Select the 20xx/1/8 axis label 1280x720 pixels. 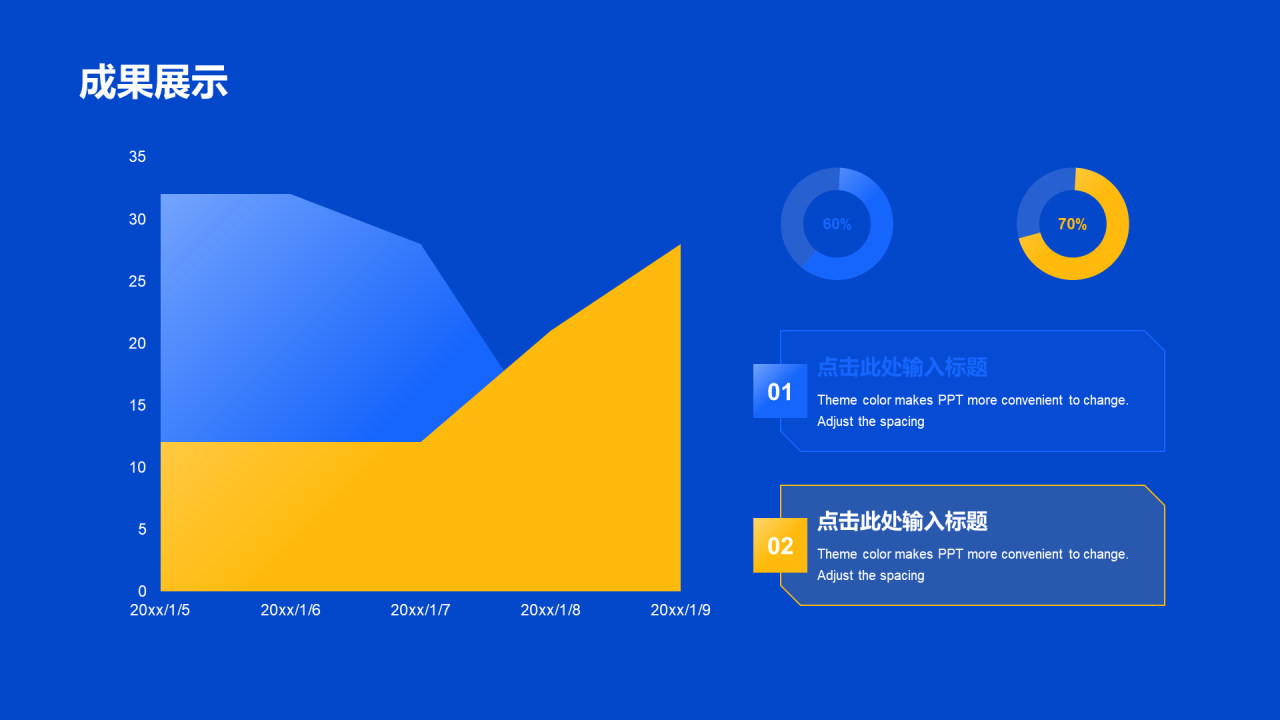point(550,610)
